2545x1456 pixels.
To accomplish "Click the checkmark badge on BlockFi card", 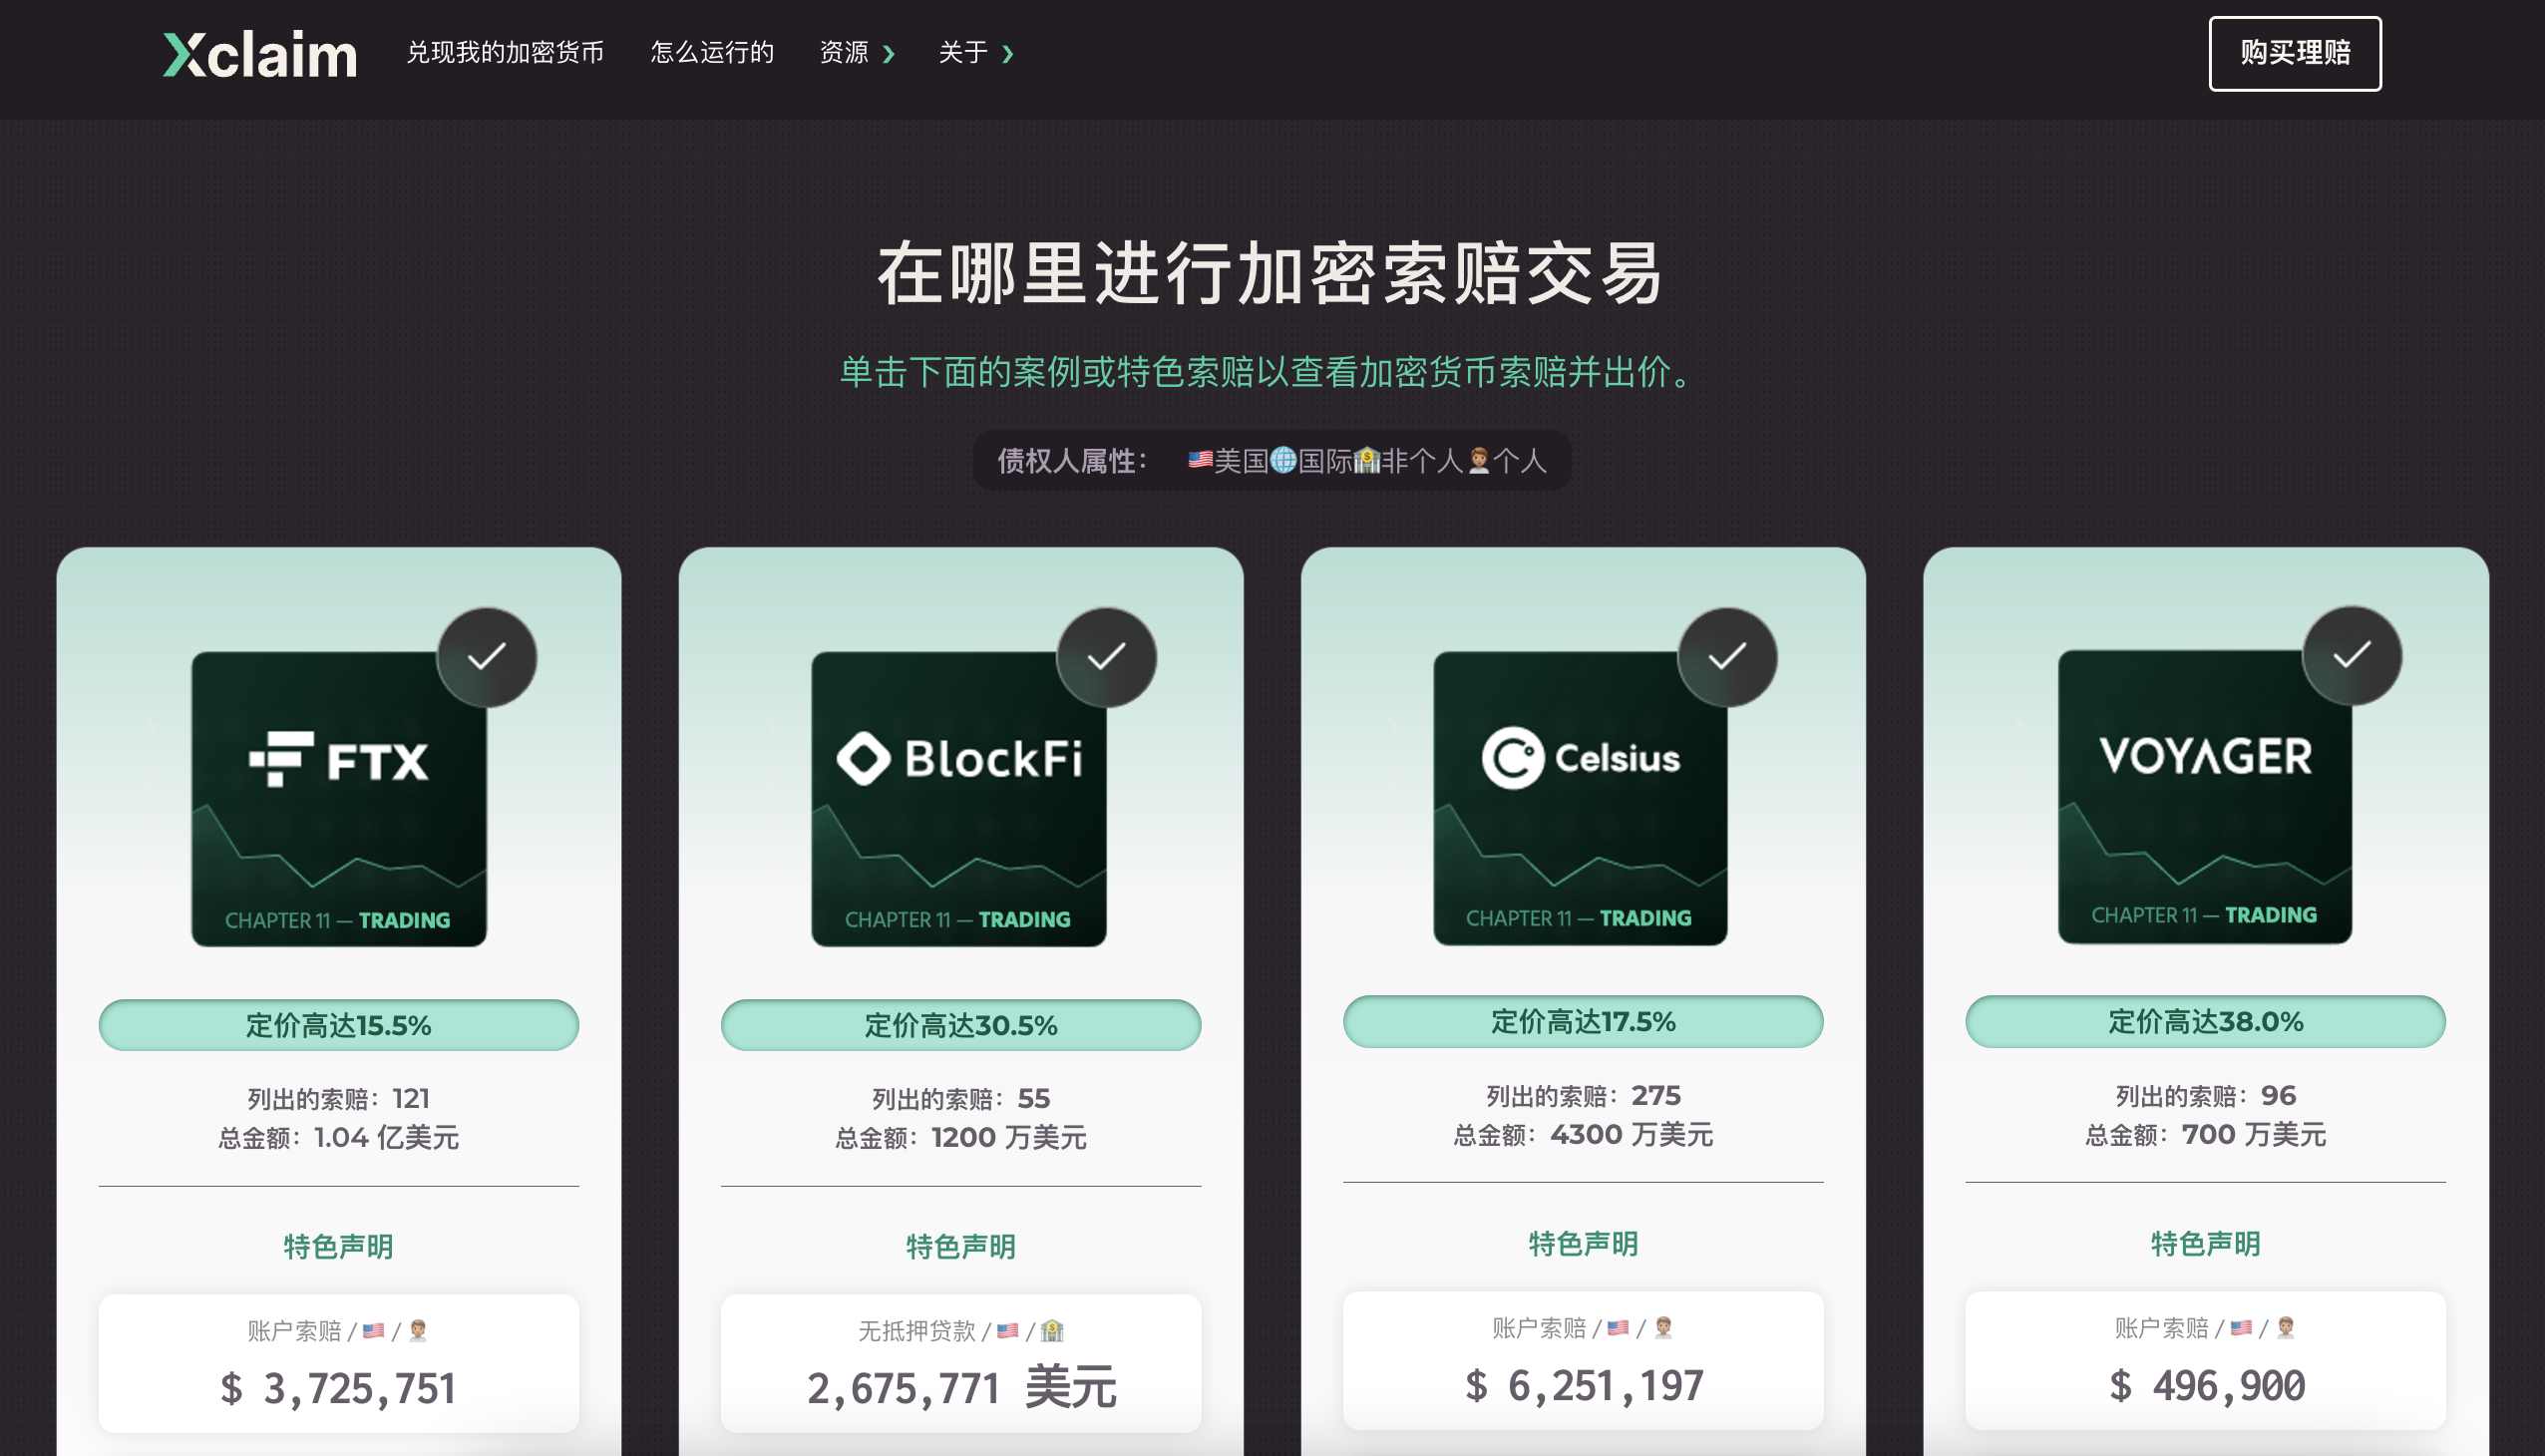I will (x=1107, y=657).
